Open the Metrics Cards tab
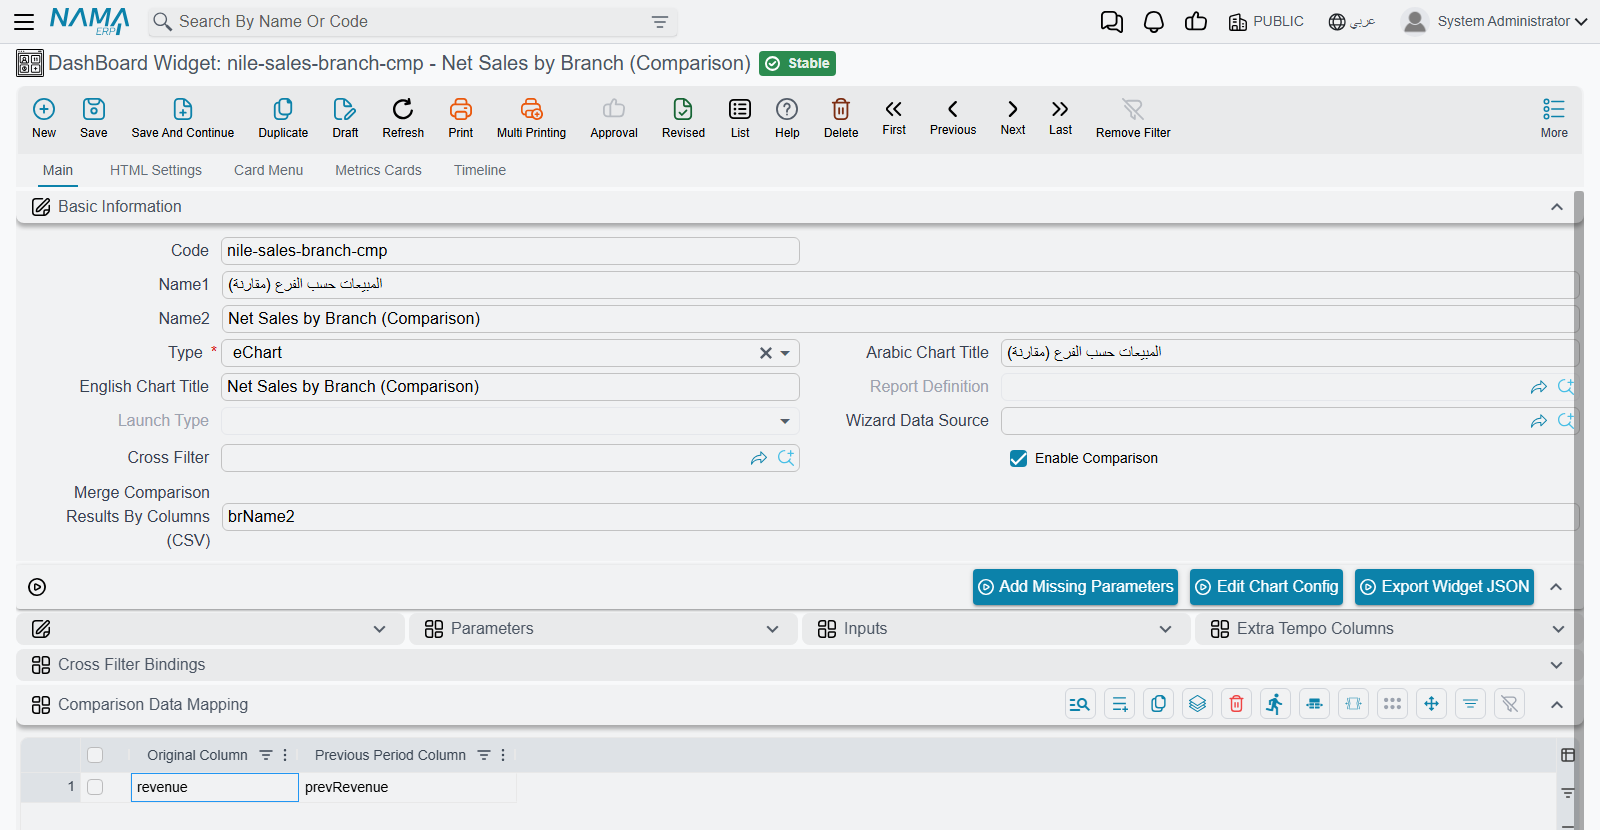1600x830 pixels. [378, 170]
